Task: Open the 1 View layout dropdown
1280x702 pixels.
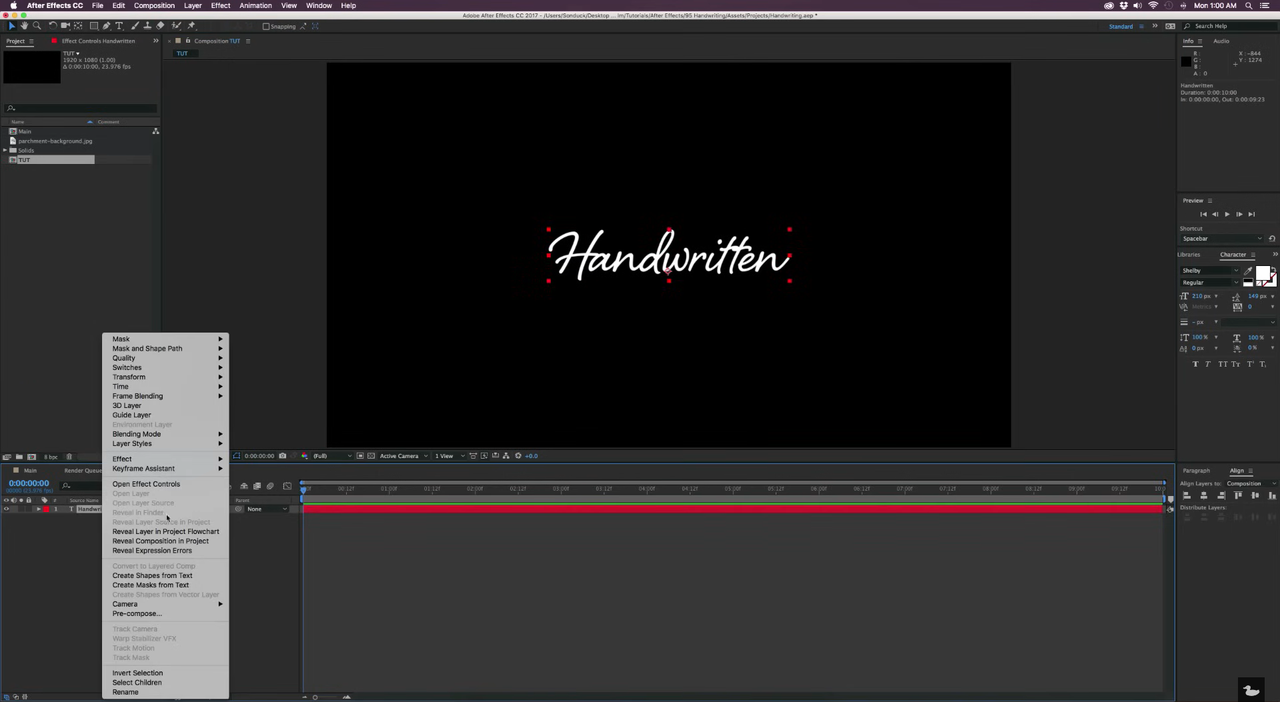Action: point(447,456)
